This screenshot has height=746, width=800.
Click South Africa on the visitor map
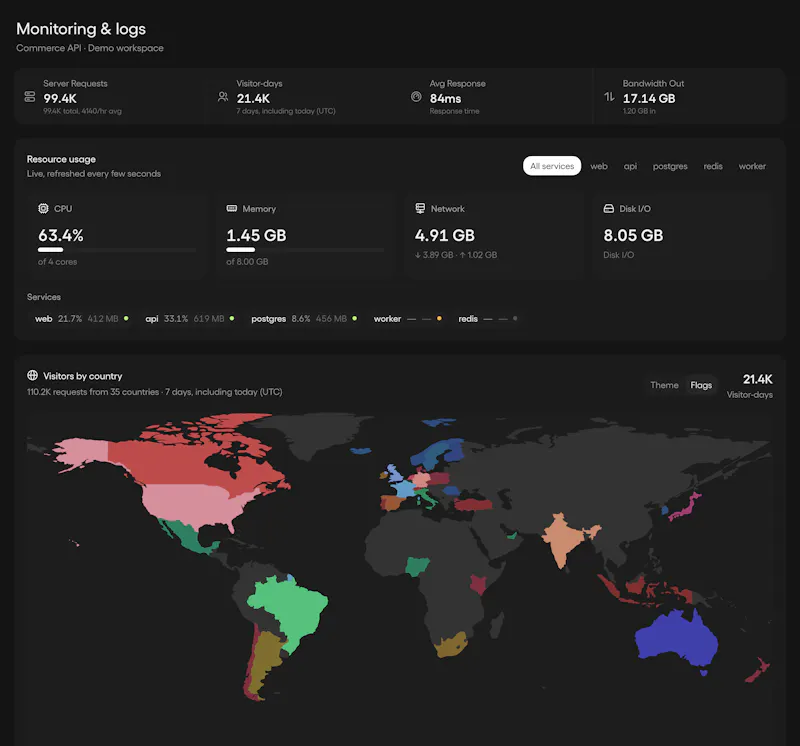coord(452,644)
